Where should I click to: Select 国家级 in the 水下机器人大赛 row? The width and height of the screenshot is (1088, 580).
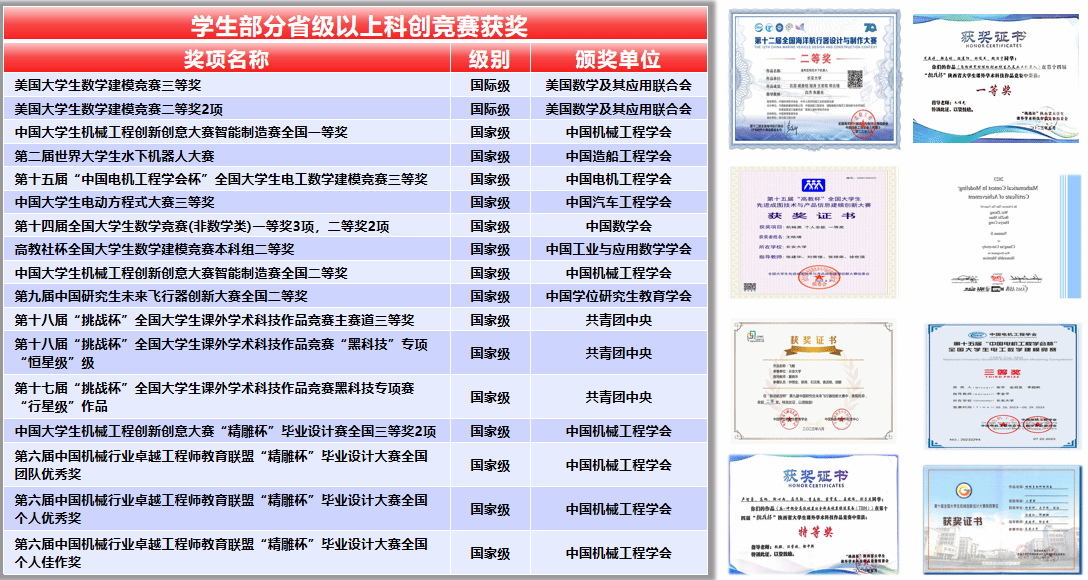coord(490,156)
